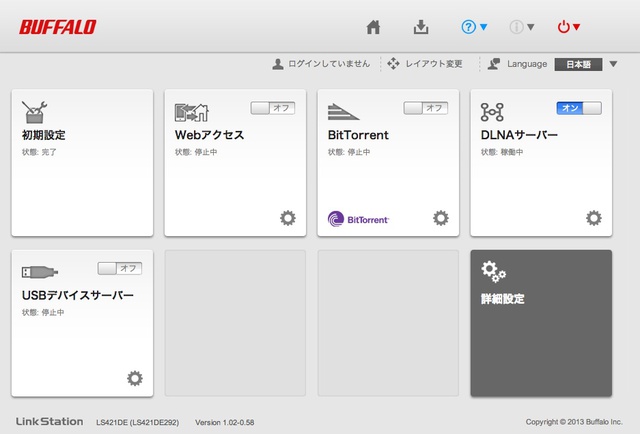Open the Language 日本語 dropdown
The image size is (640, 434).
(585, 64)
